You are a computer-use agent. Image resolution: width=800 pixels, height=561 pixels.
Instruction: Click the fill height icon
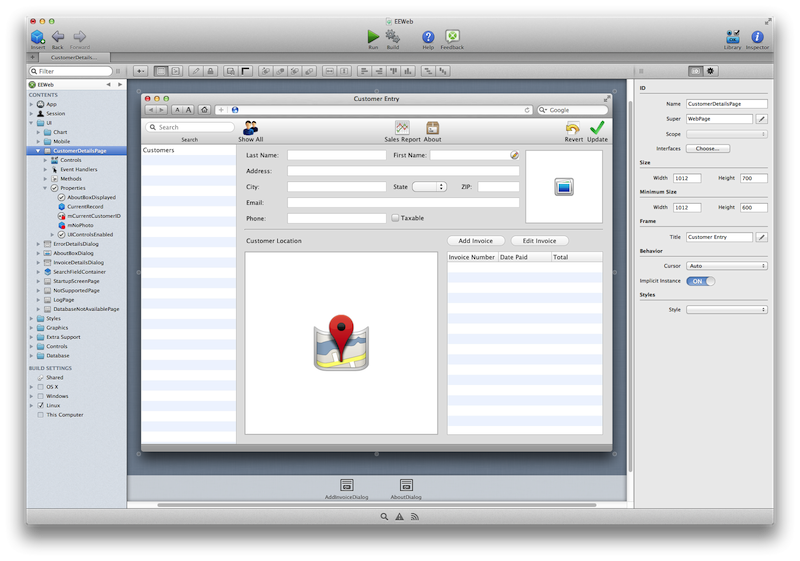pyautogui.click(x=344, y=71)
